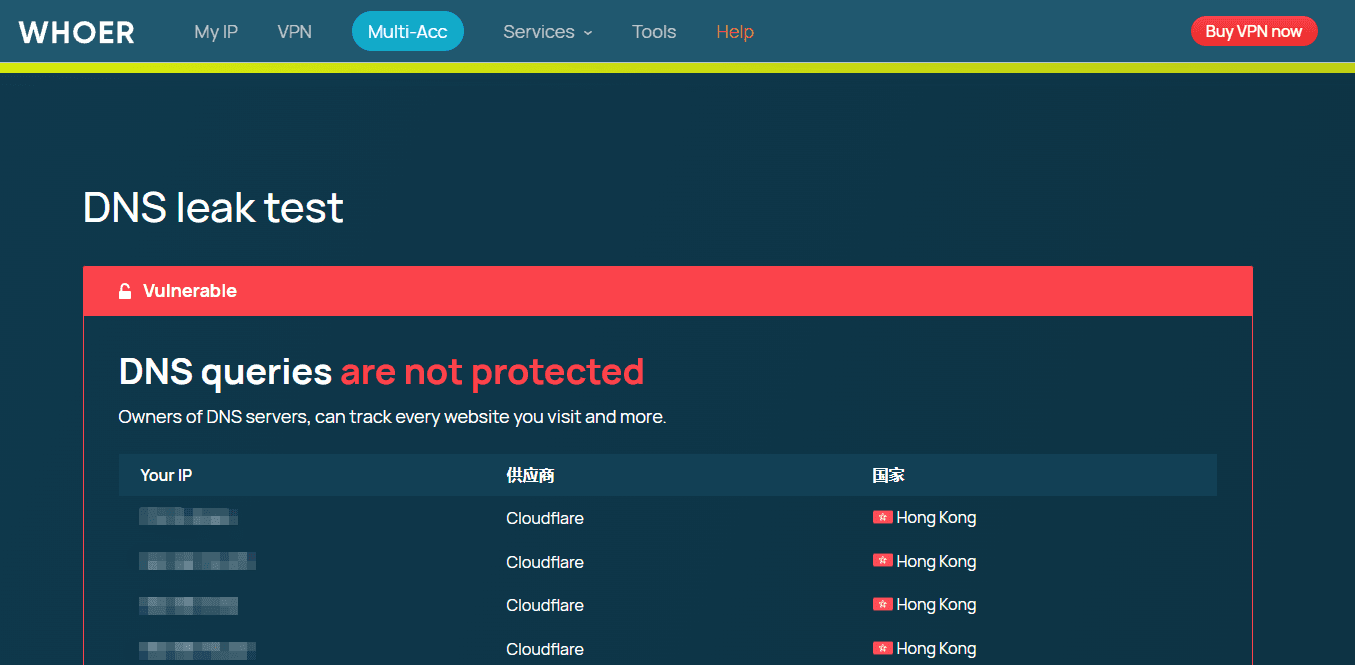Click Cloudflare provider in the second row
1355x665 pixels.
point(545,562)
